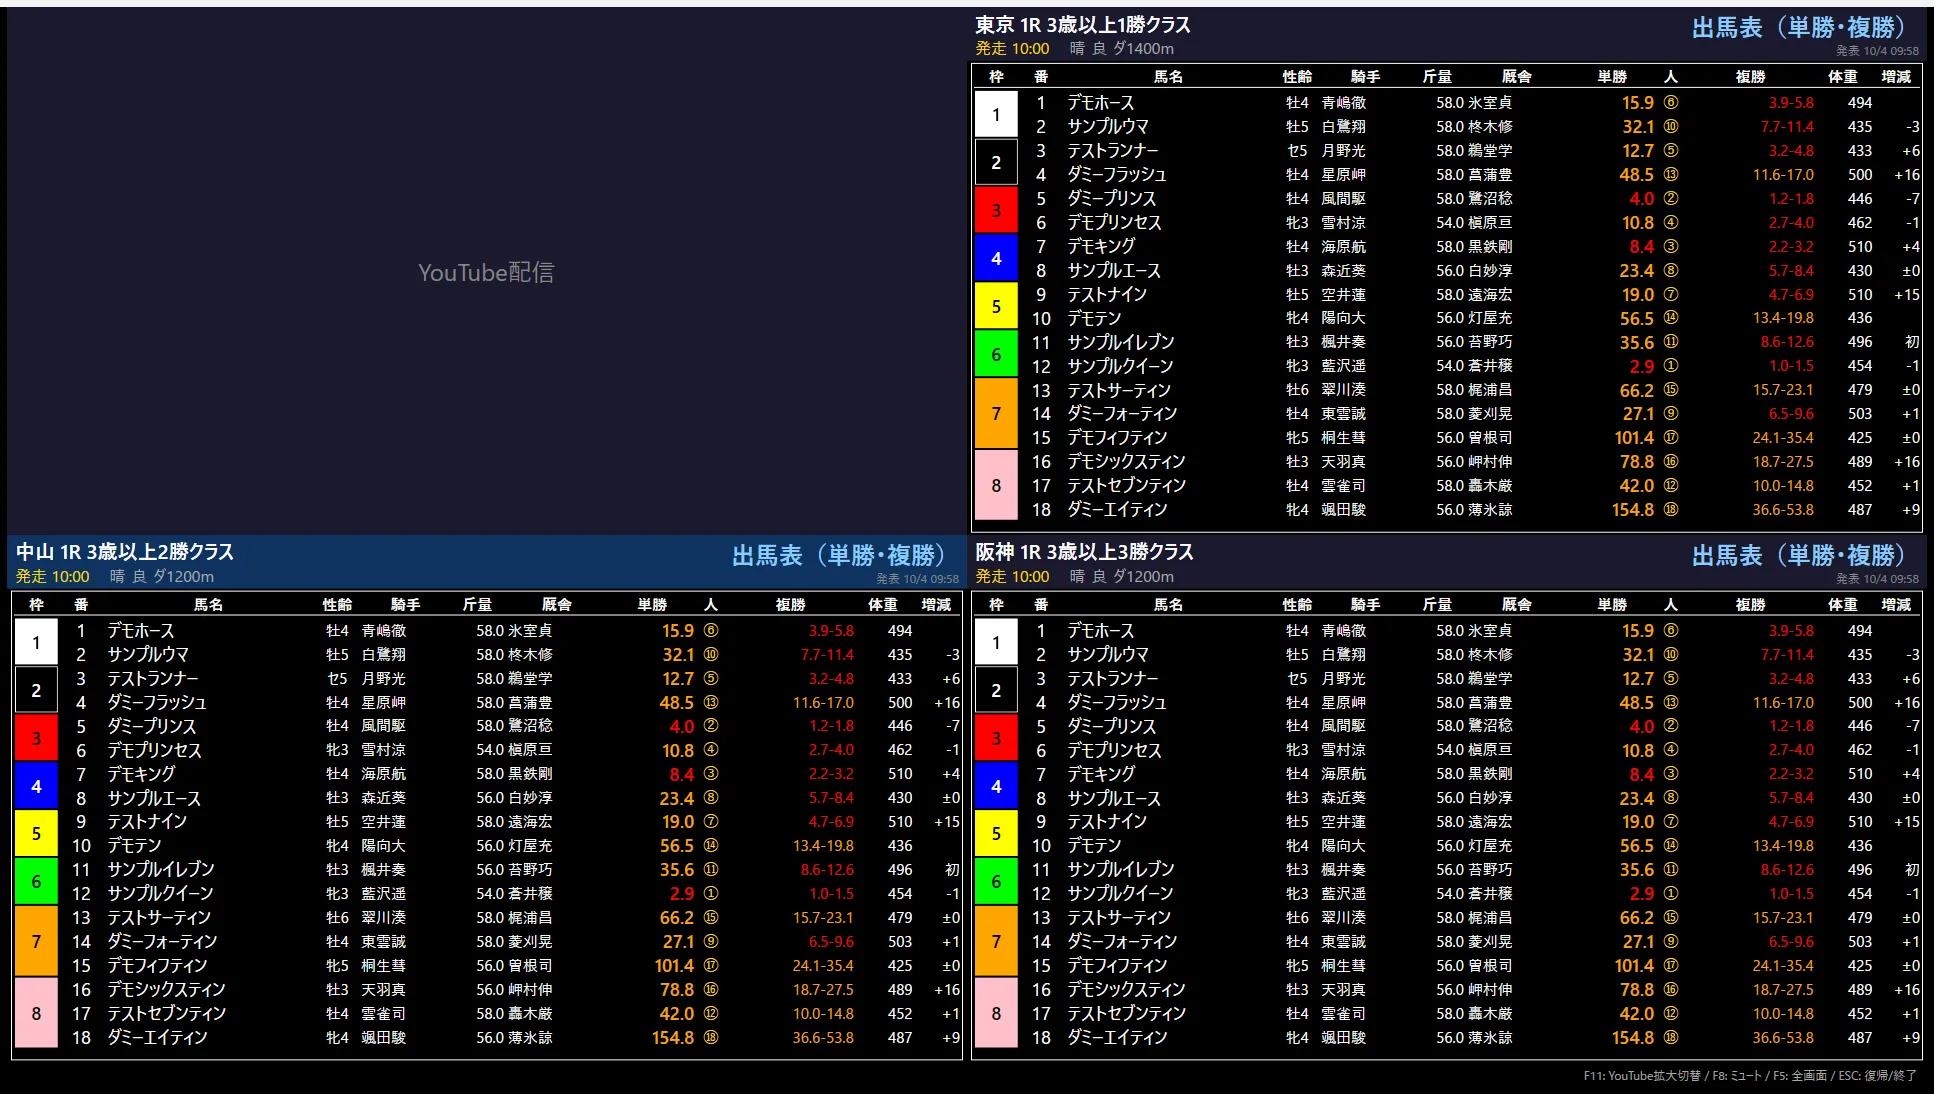Select the 中山 1R 3歳以上2勝クラス race title
This screenshot has height=1094, width=1934.
tap(125, 552)
